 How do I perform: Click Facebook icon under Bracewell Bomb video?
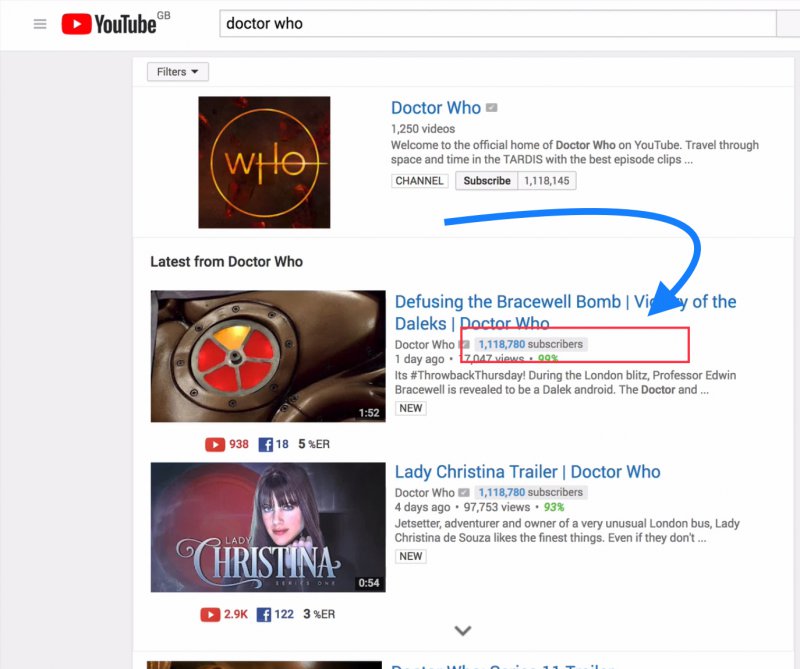coord(265,444)
